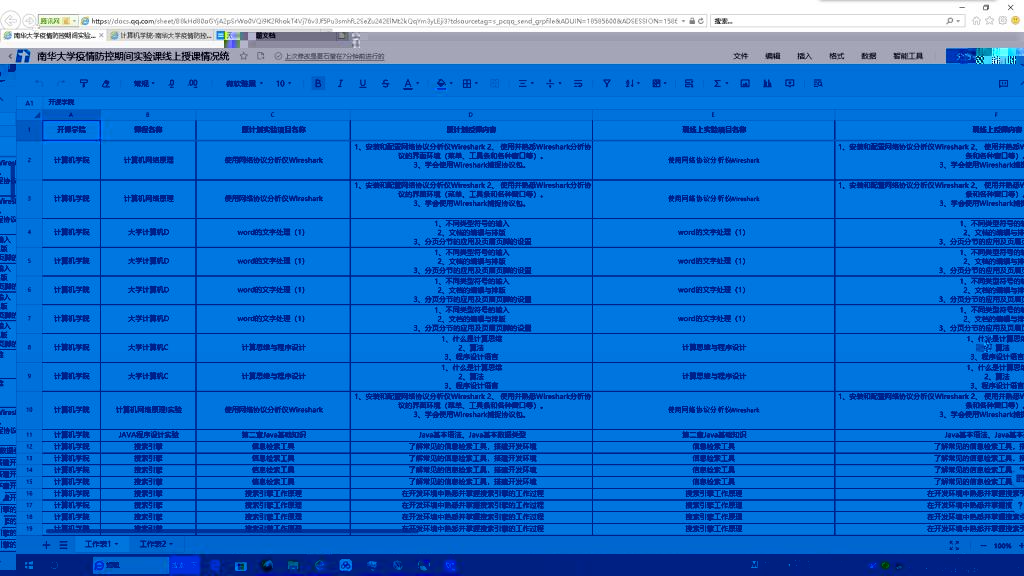Click the zoom out minus button
1024x576 pixels.
pyautogui.click(x=983, y=545)
